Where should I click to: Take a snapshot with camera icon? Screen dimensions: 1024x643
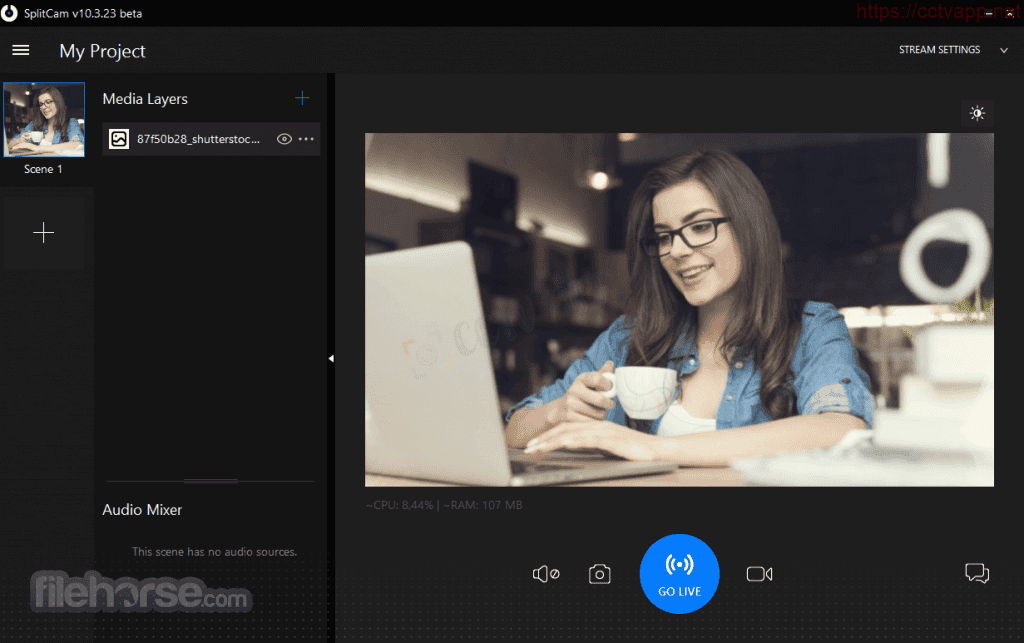(600, 574)
